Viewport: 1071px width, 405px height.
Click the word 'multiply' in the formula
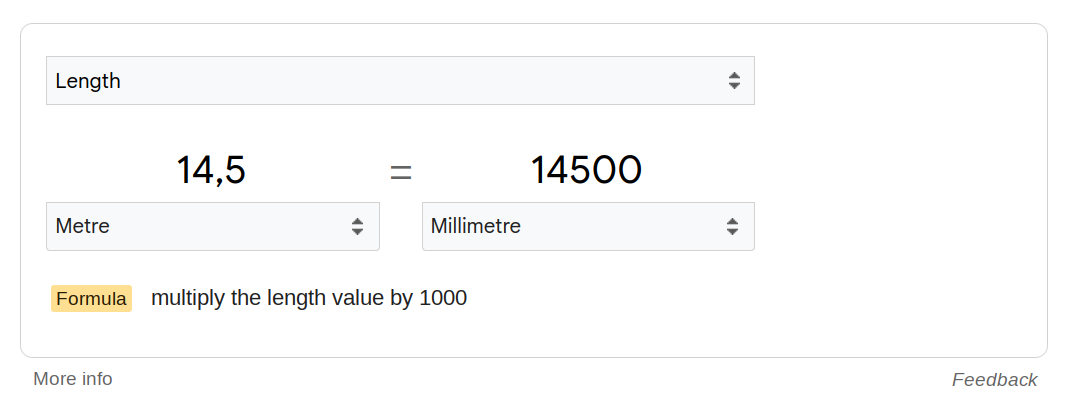pos(188,298)
